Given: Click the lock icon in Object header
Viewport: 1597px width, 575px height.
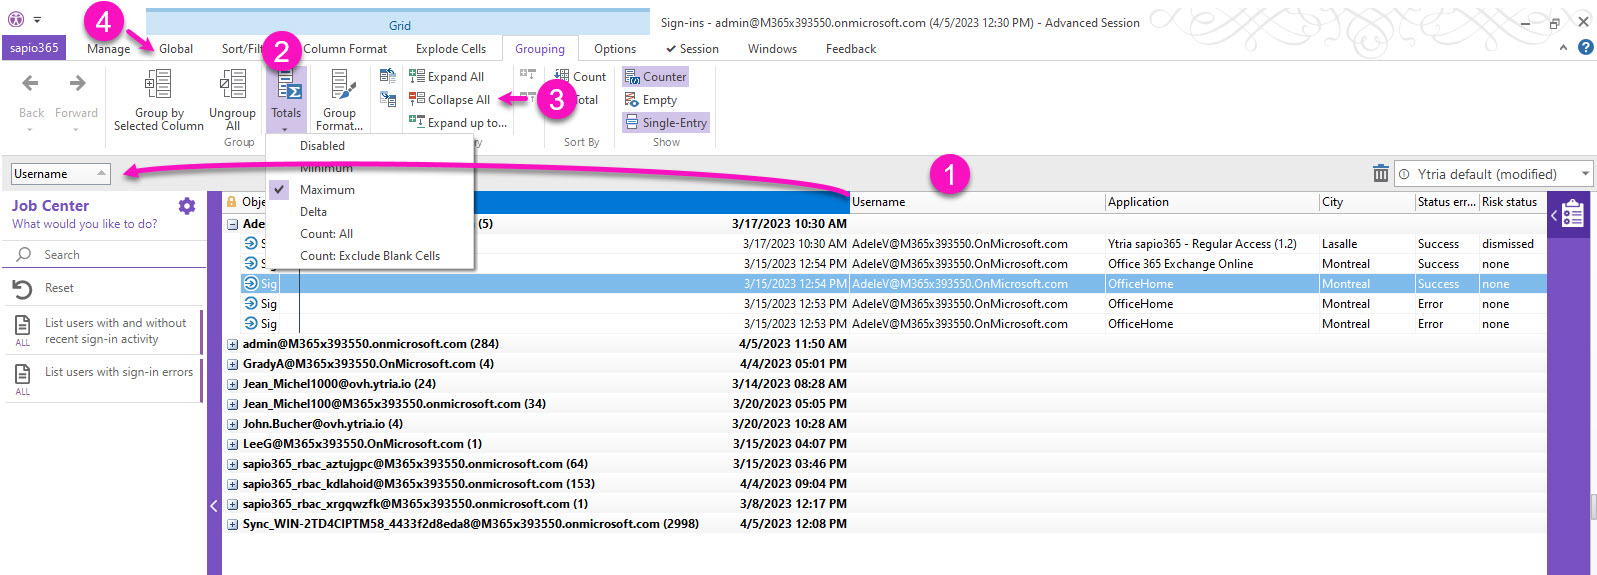Looking at the screenshot, I should [232, 202].
